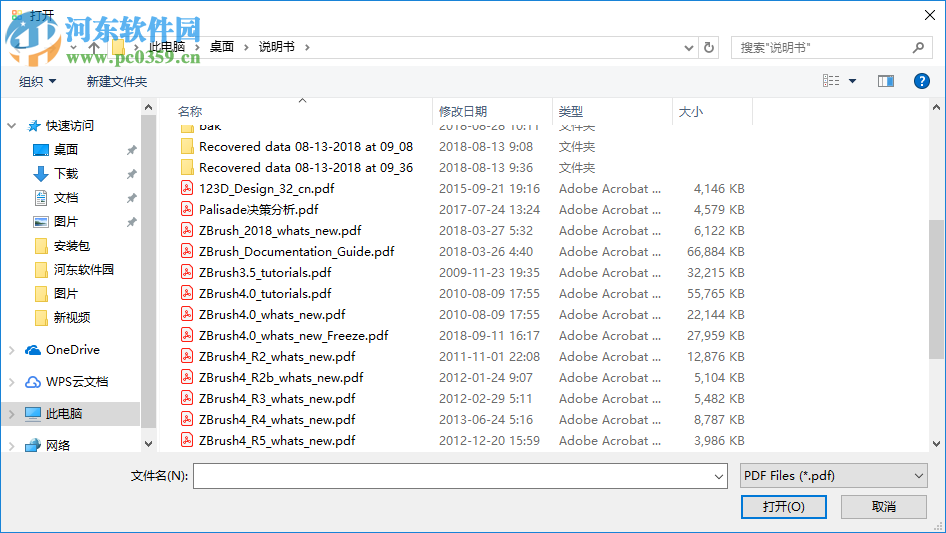Open recent locations dropdown near up arrow
This screenshot has width=946, height=533.
73,48
